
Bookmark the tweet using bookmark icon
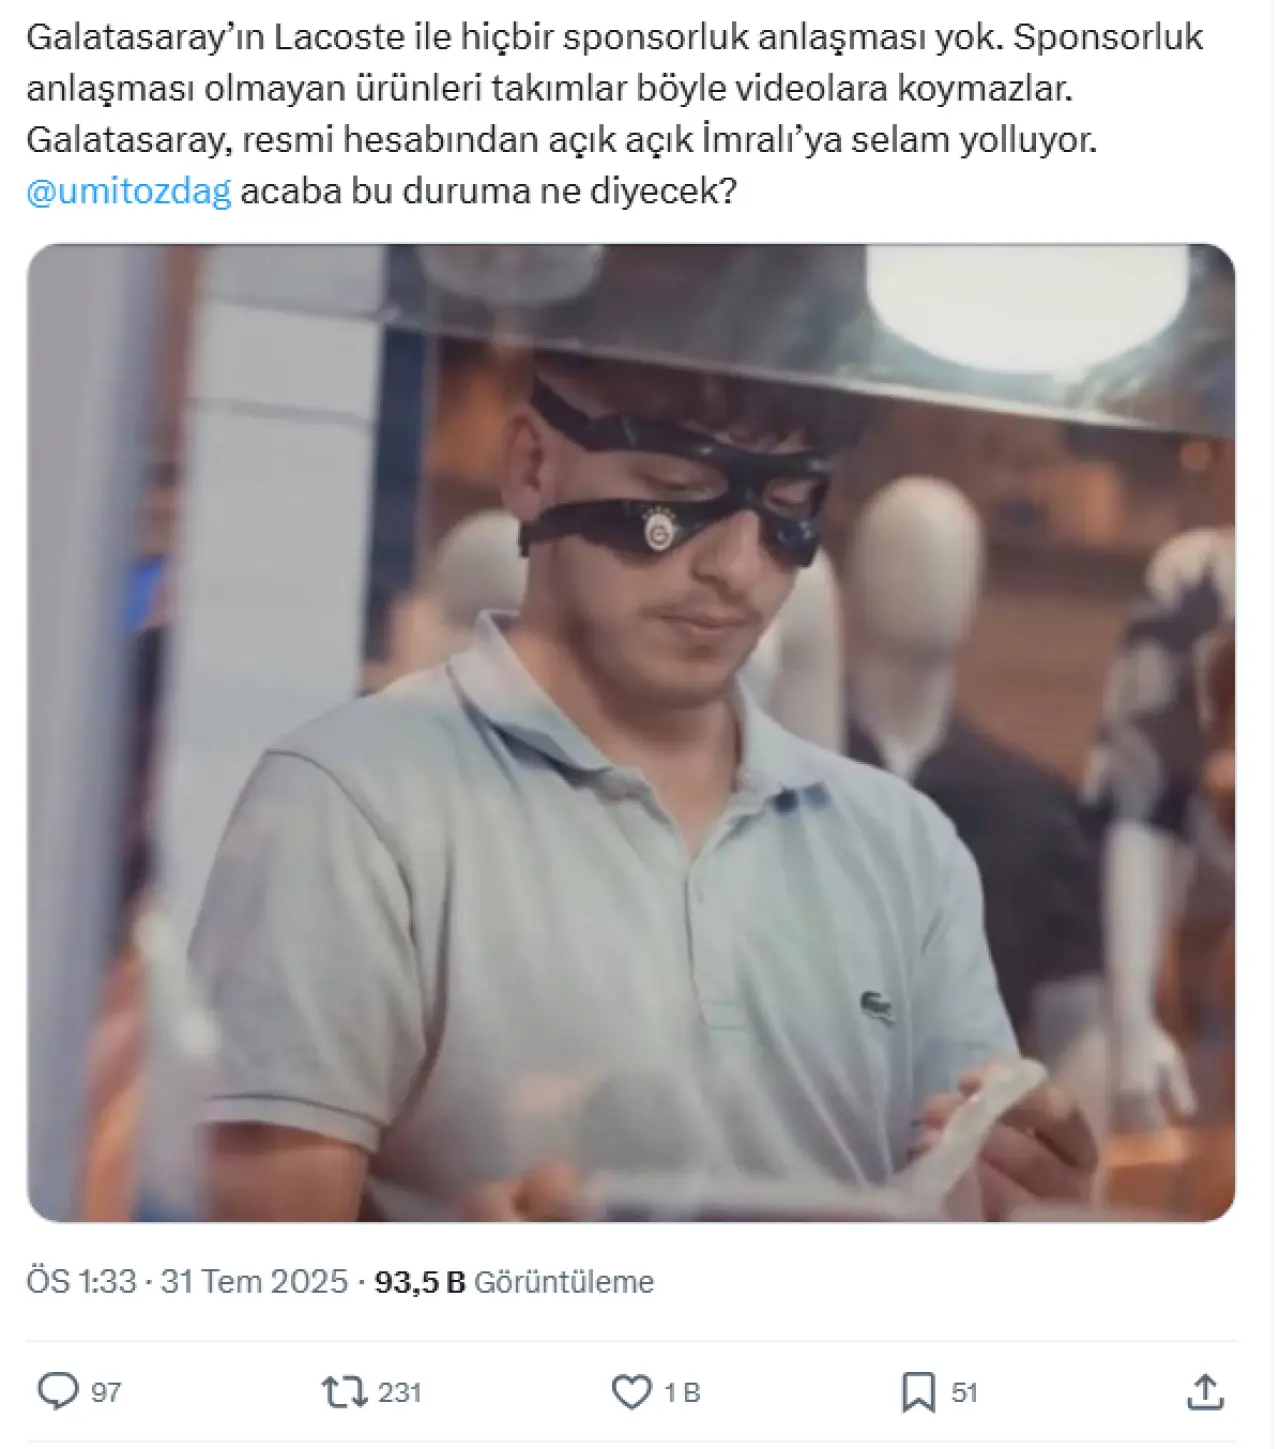click(918, 1392)
